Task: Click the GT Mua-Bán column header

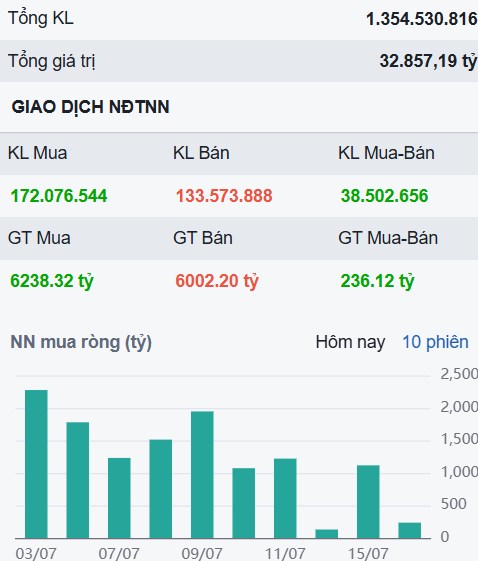Action: (388, 238)
